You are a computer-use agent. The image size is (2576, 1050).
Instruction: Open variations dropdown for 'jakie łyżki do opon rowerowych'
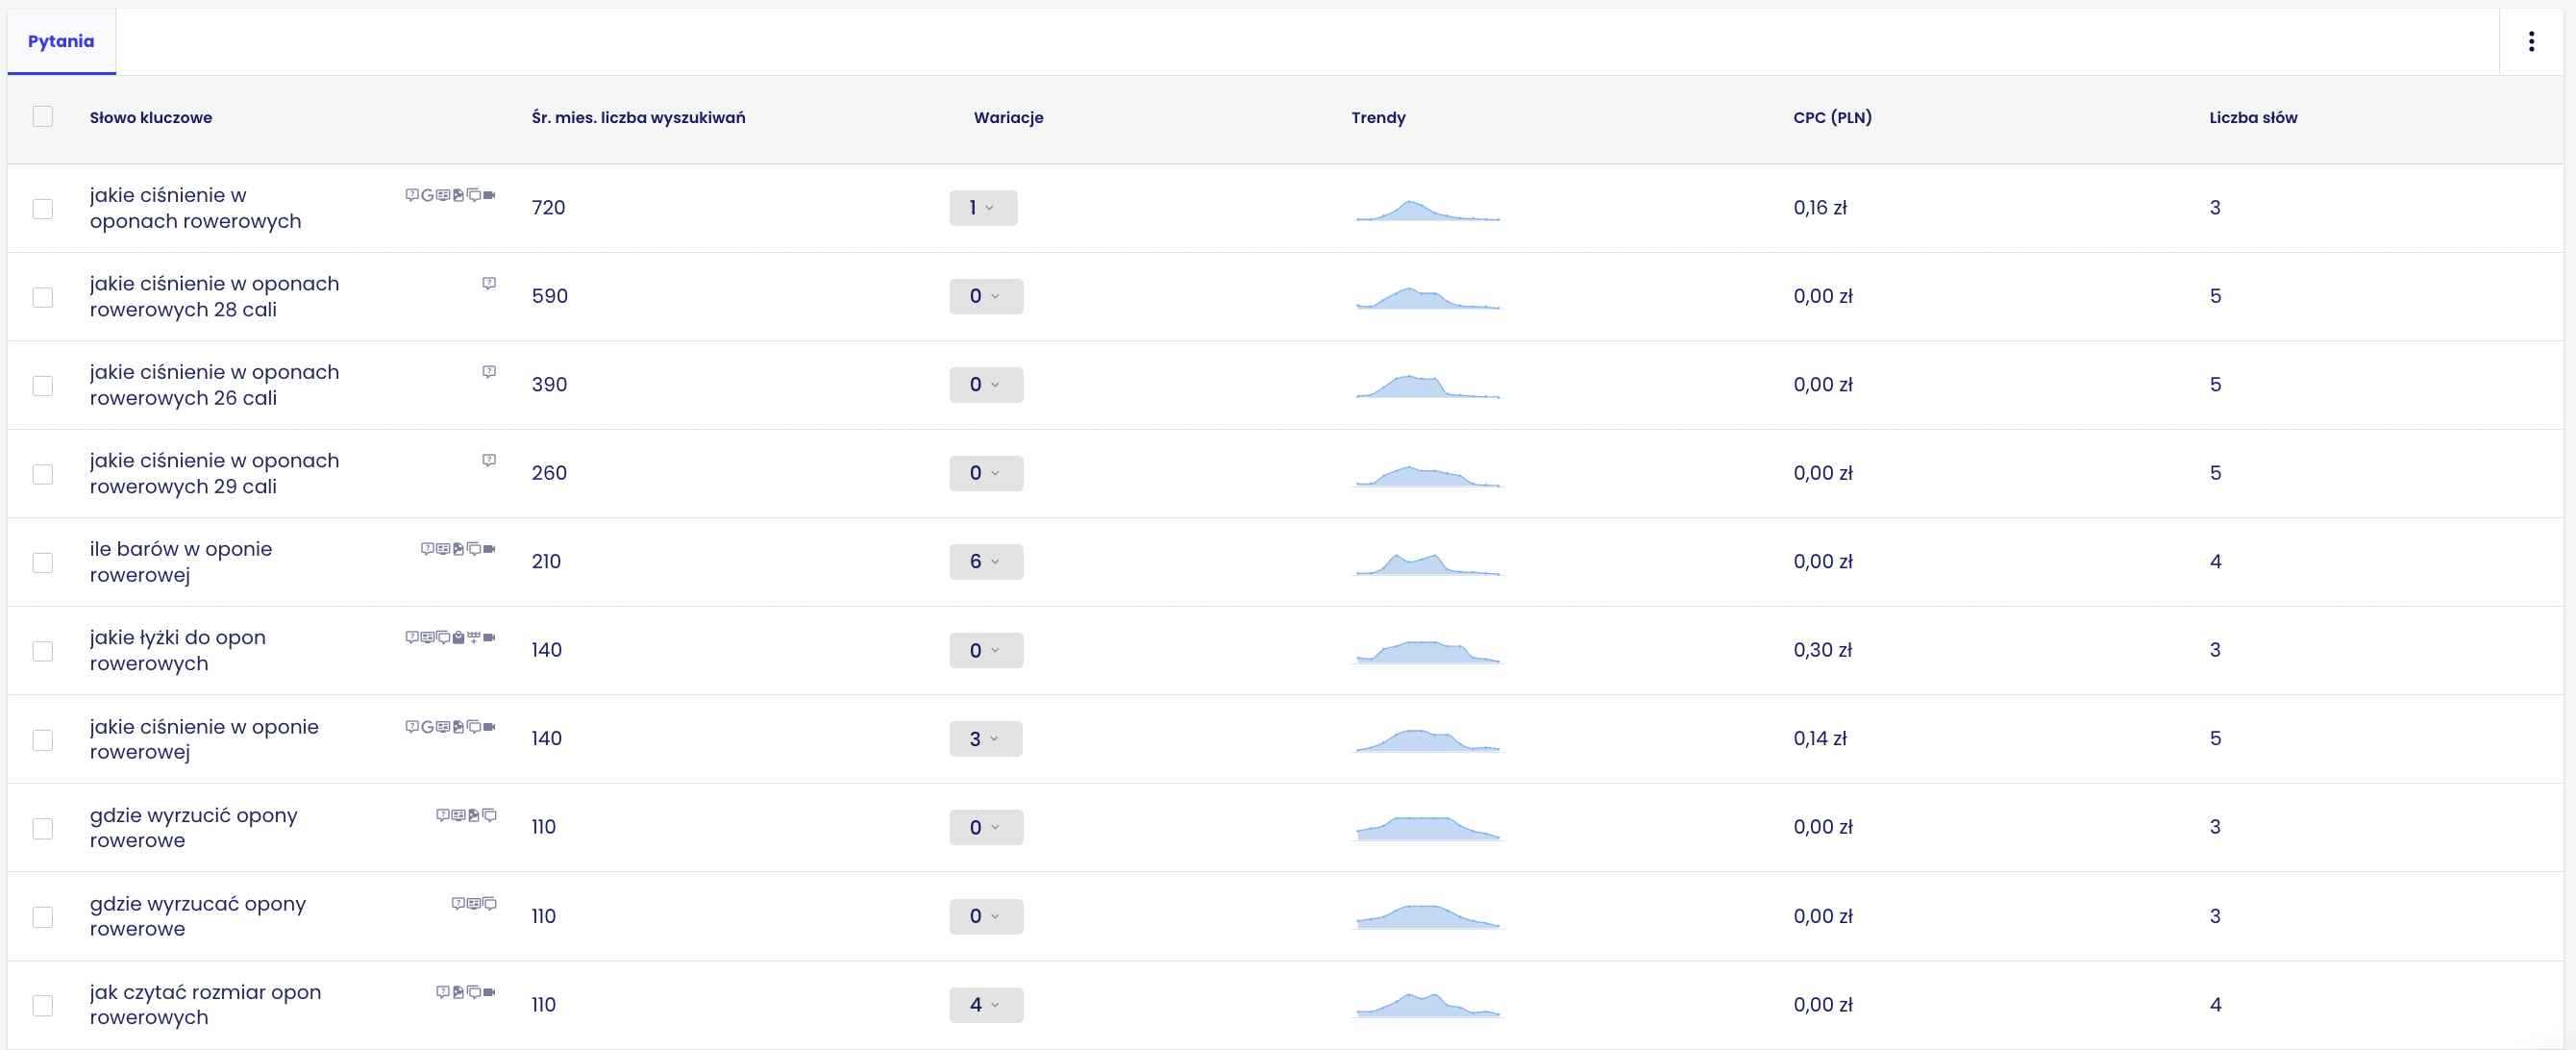[986, 650]
